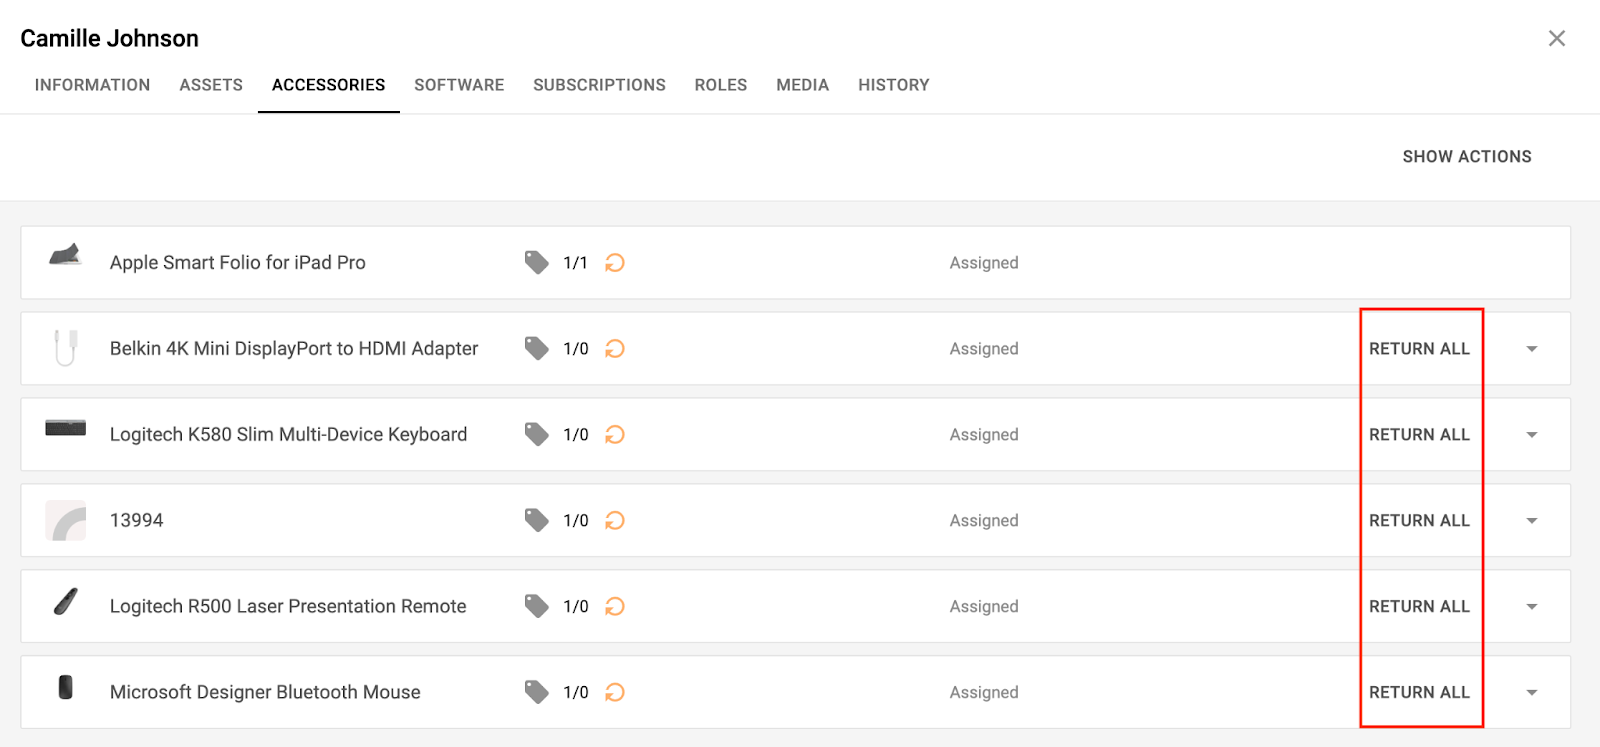Click the tag icon for Logitech R500 Remote
The width and height of the screenshot is (1600, 747).
click(x=537, y=607)
